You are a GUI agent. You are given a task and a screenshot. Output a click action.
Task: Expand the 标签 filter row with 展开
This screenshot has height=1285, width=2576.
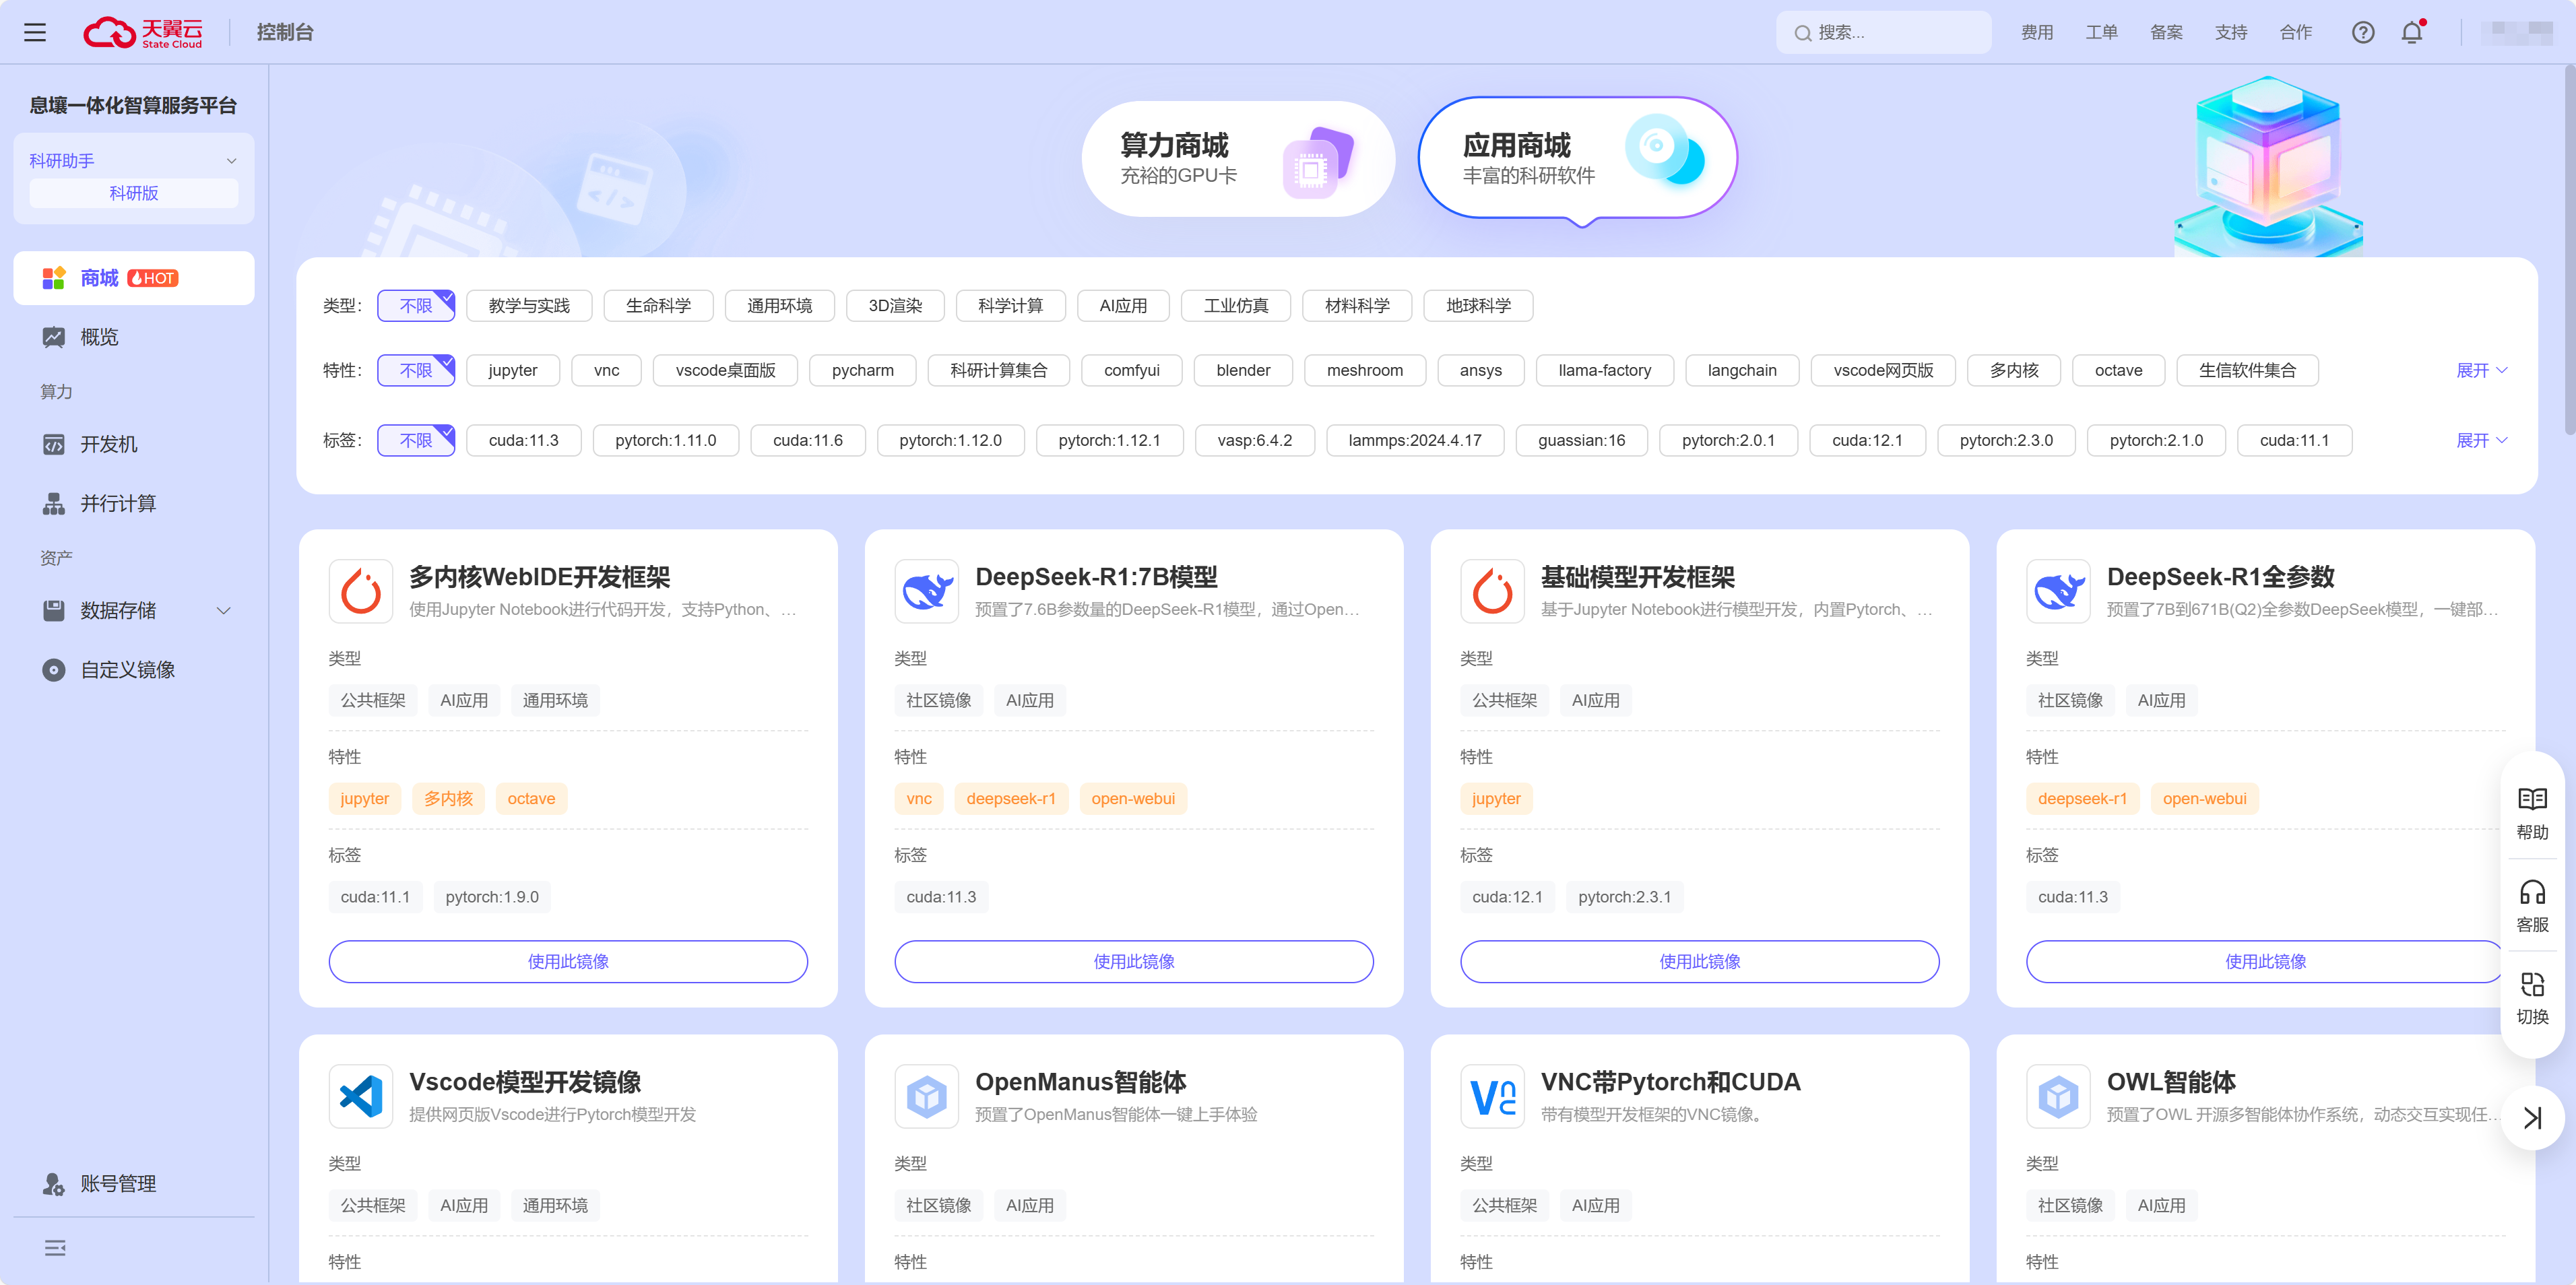tap(2482, 440)
